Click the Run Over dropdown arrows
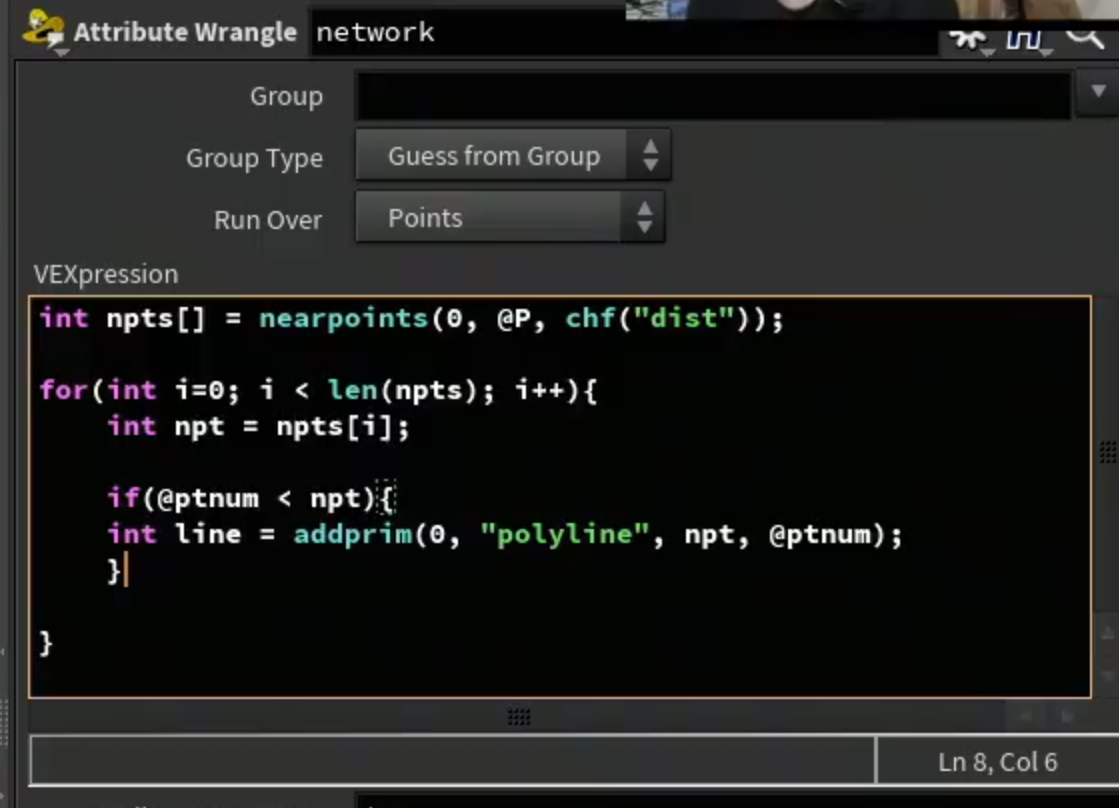The height and width of the screenshot is (808, 1119). [644, 217]
